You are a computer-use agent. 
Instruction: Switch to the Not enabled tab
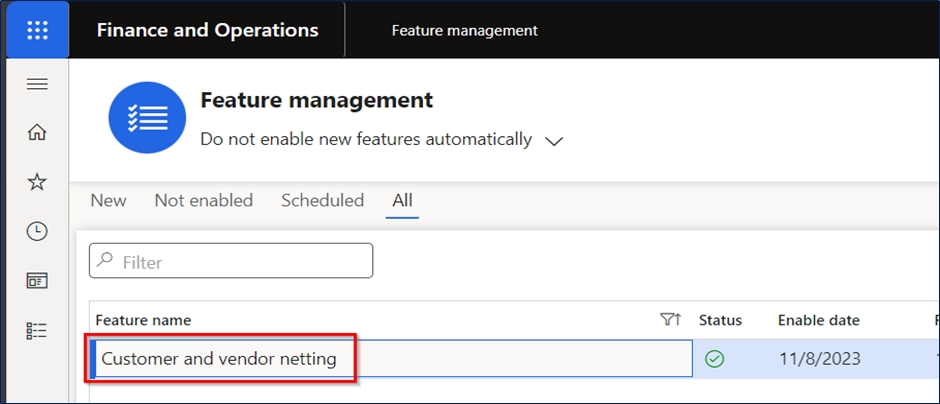coord(204,200)
